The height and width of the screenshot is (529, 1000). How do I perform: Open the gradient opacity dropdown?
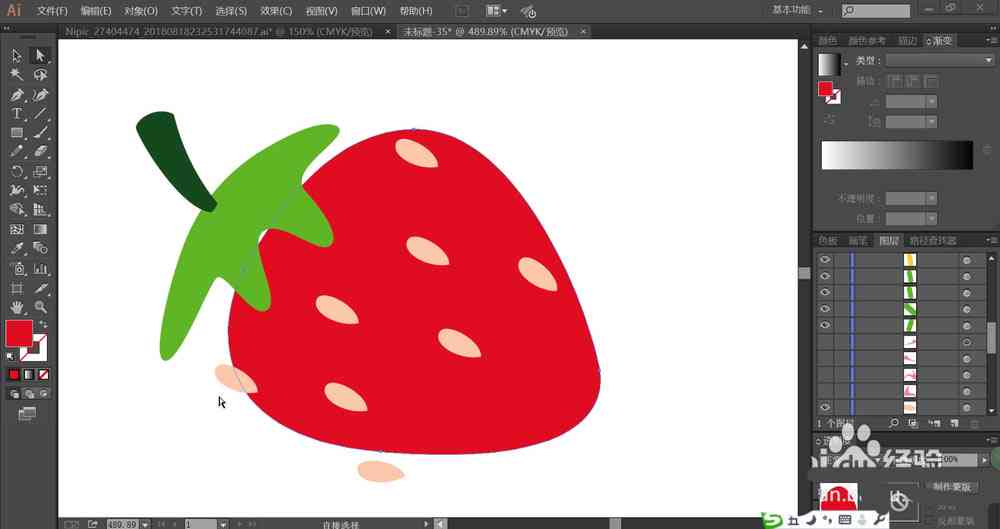pyautogui.click(x=932, y=199)
